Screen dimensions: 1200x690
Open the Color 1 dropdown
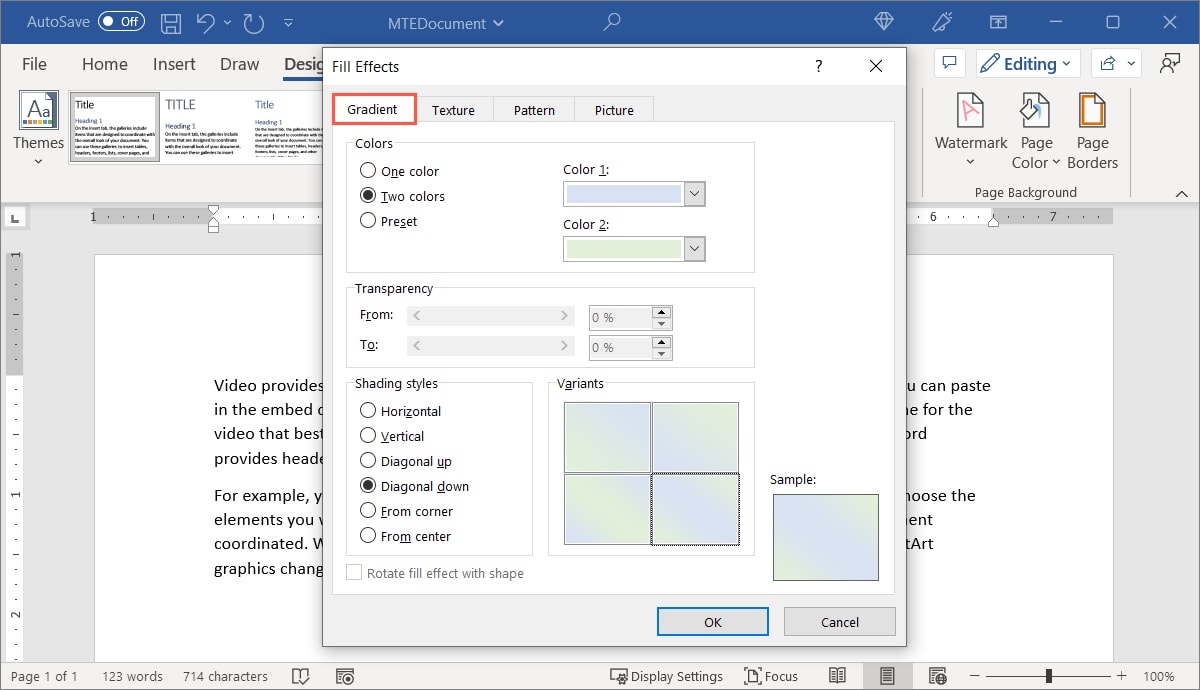click(x=694, y=193)
